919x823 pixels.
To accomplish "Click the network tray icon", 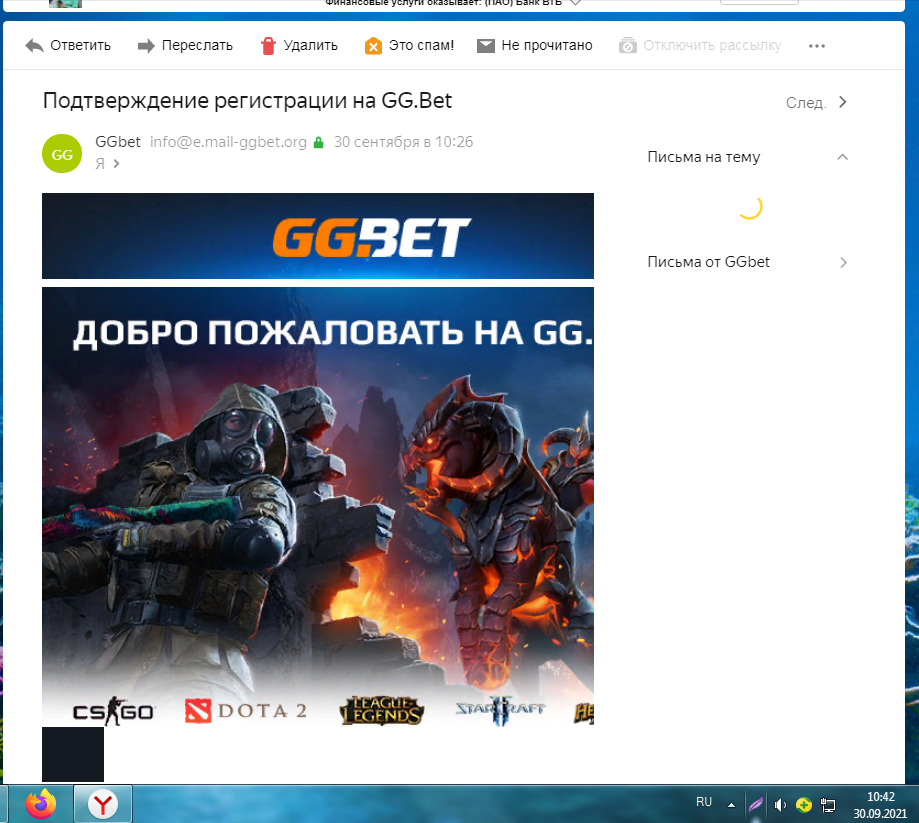I will (x=828, y=805).
